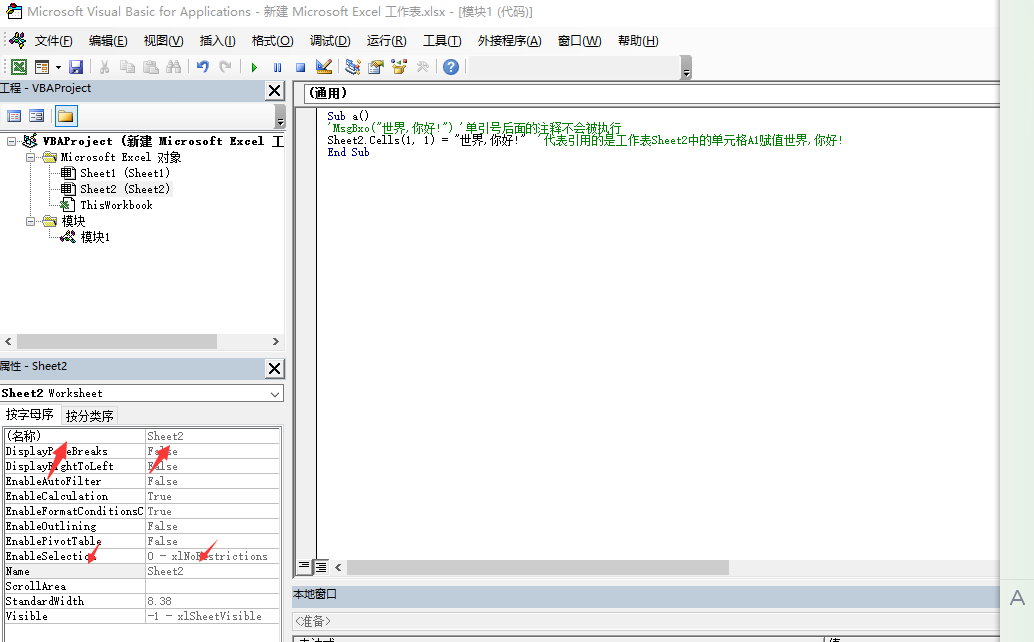The width and height of the screenshot is (1034, 642).
Task: Click the StandardWidth value 8.38
Action: point(212,601)
